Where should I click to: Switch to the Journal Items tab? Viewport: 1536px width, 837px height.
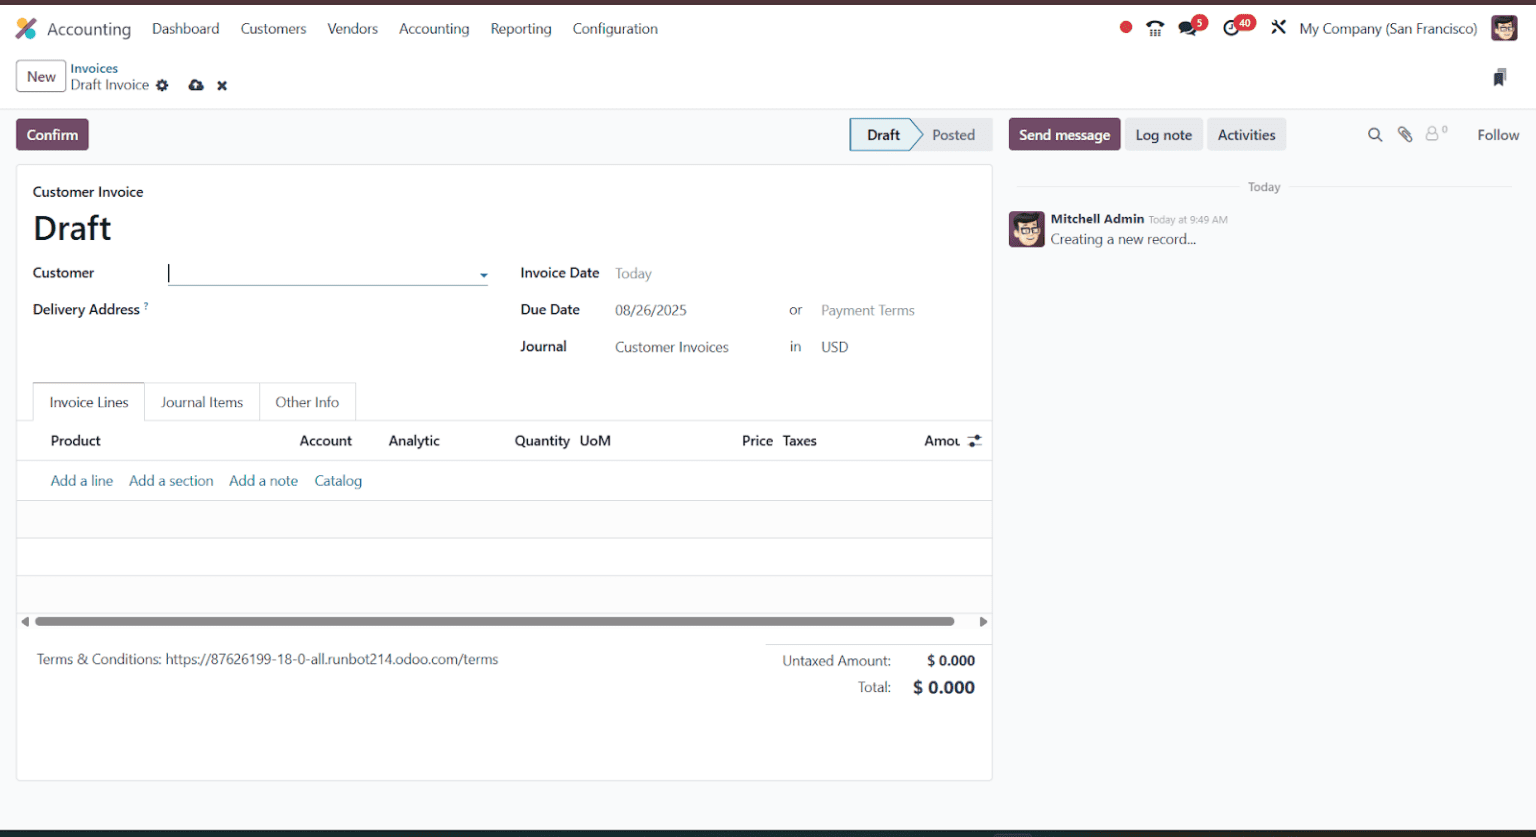point(202,402)
